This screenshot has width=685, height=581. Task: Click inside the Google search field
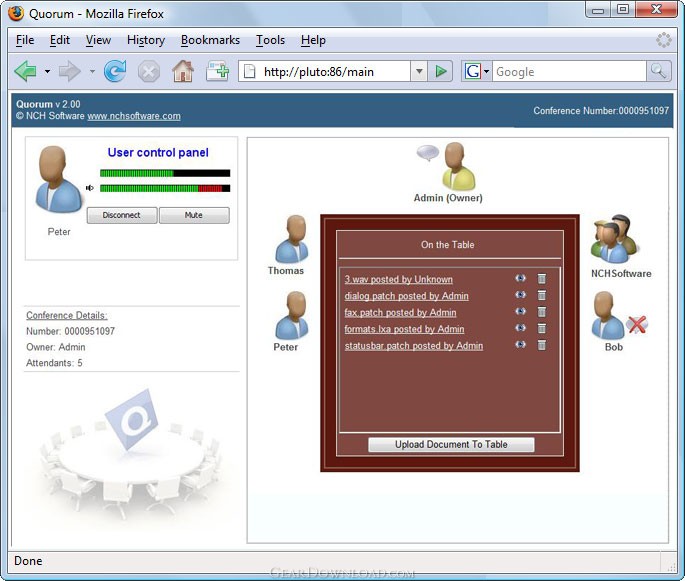[568, 72]
